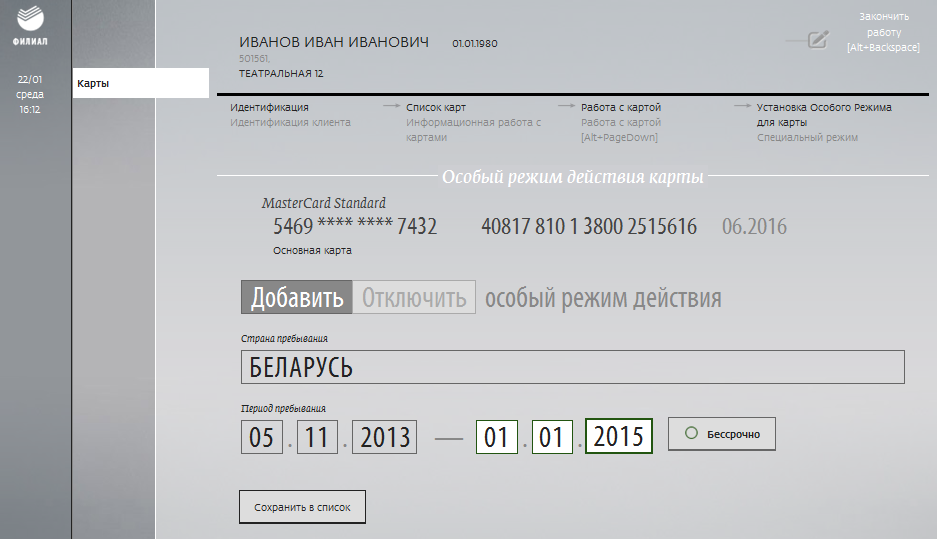937x539 pixels.
Task: Enable the Бессрочно option
Action: [722, 434]
